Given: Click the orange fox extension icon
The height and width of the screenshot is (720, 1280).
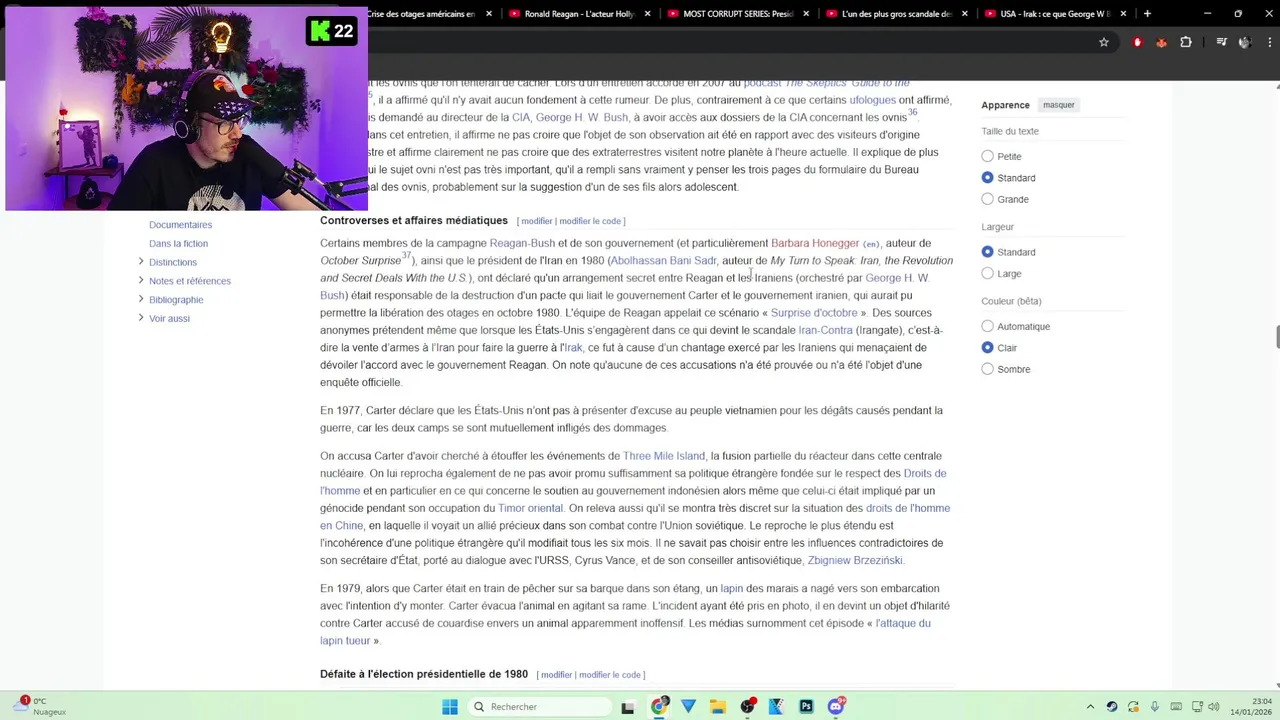Looking at the screenshot, I should click(1161, 42).
